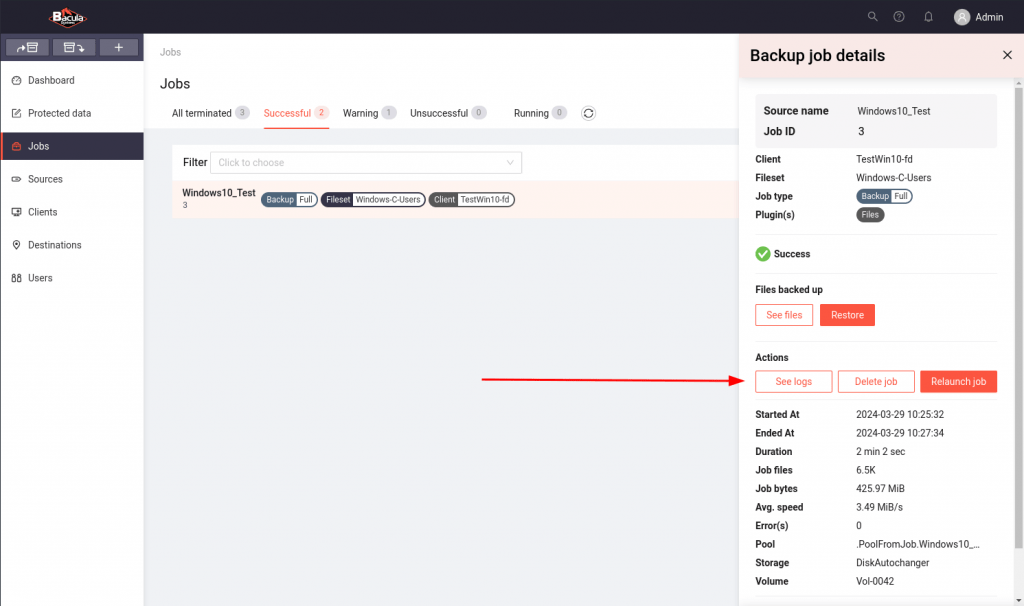Open Protected data in the sidebar
The width and height of the screenshot is (1024, 606).
click(59, 113)
